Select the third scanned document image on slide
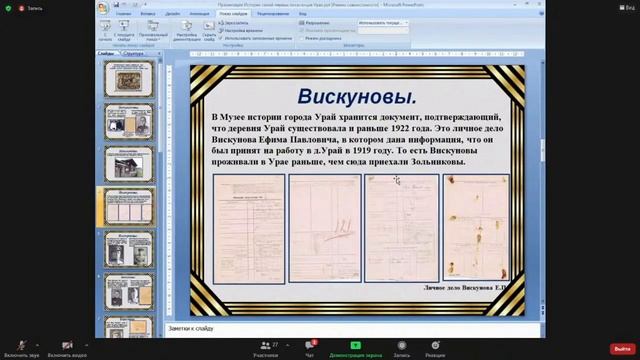The image size is (640, 360). tap(402, 228)
